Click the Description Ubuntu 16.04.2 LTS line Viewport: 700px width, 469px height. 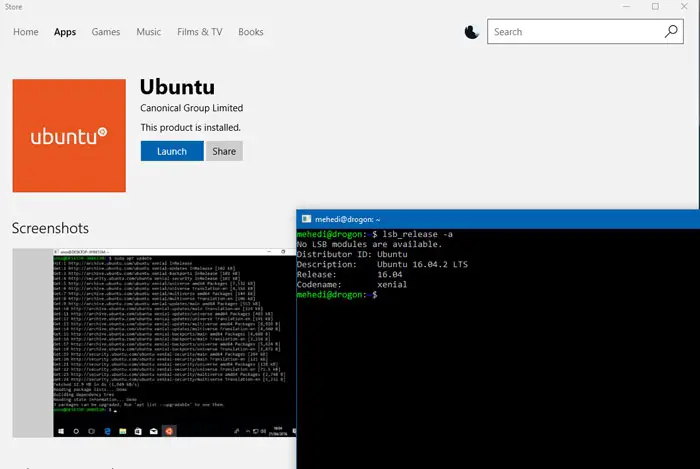(x=382, y=265)
